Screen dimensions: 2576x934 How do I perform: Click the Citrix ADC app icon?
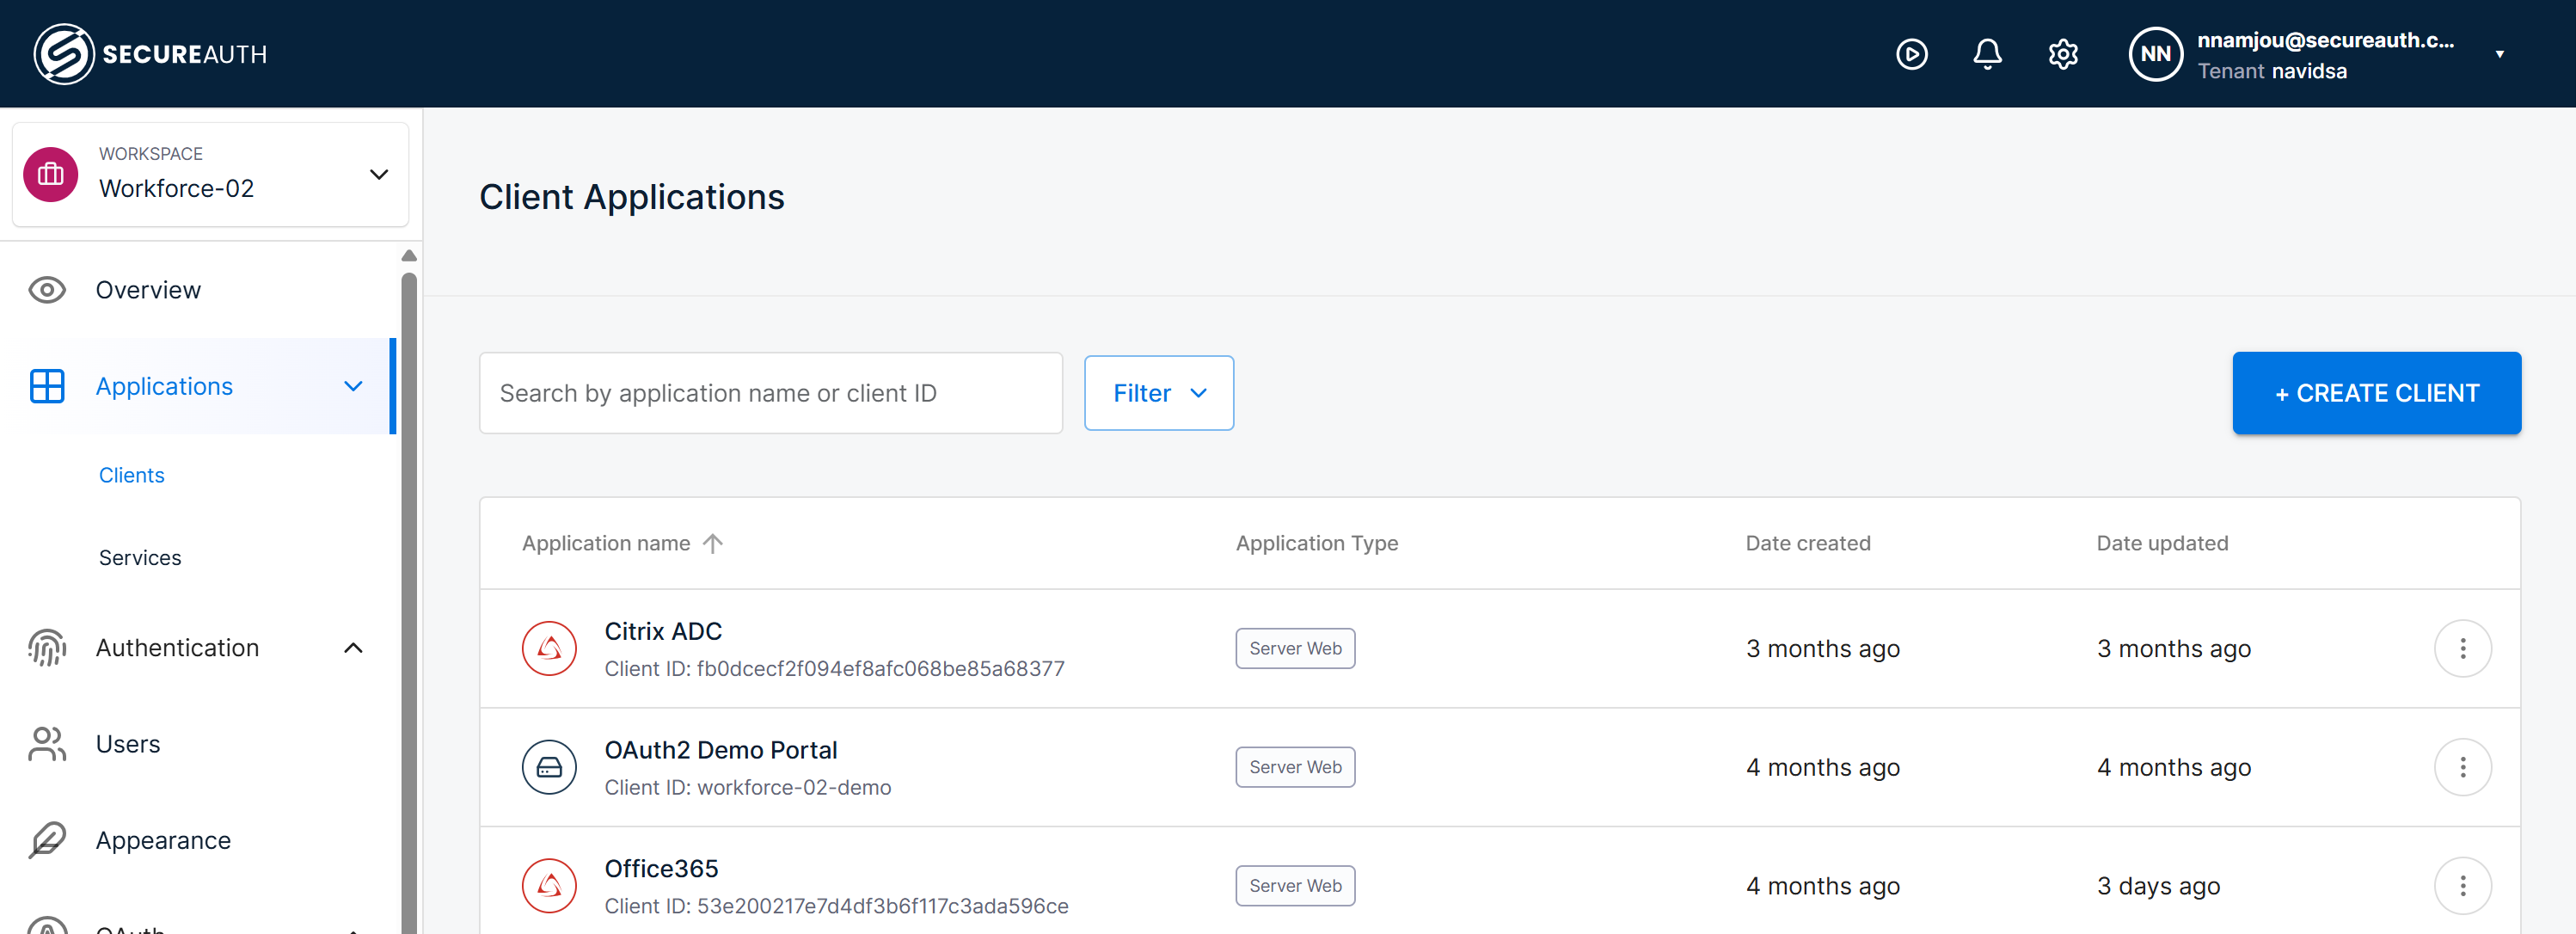pyautogui.click(x=549, y=648)
